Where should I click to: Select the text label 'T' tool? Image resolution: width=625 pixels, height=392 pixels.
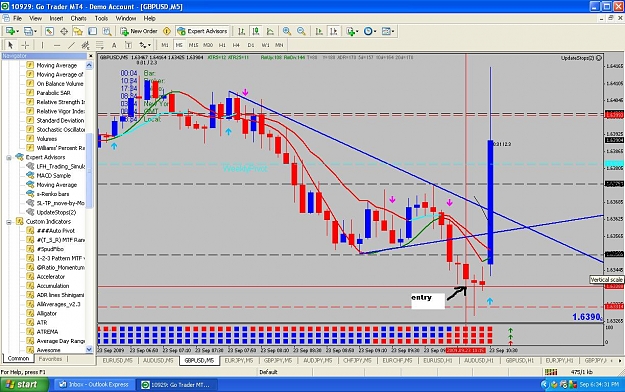click(128, 45)
